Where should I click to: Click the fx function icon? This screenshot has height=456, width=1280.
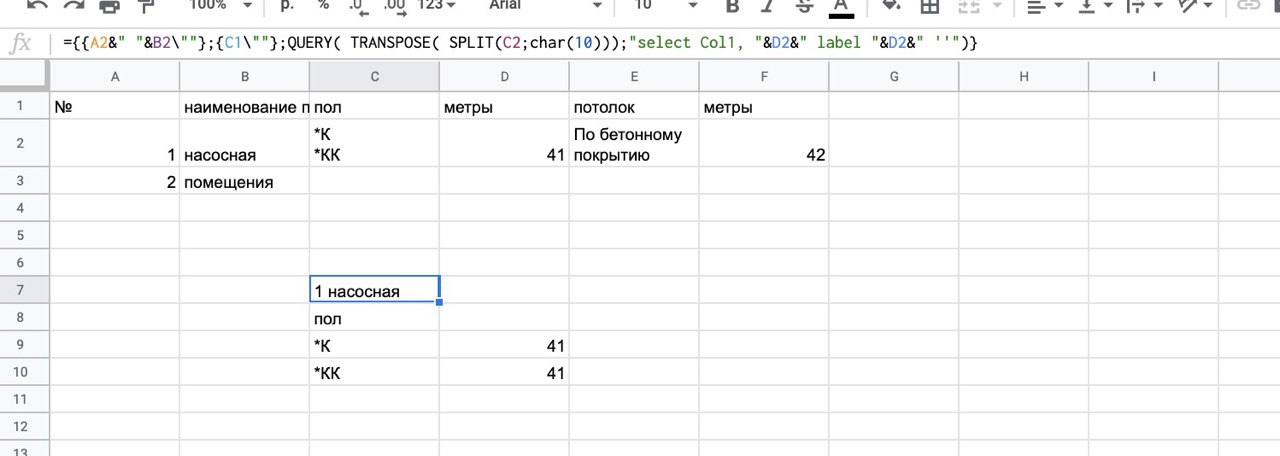21,44
